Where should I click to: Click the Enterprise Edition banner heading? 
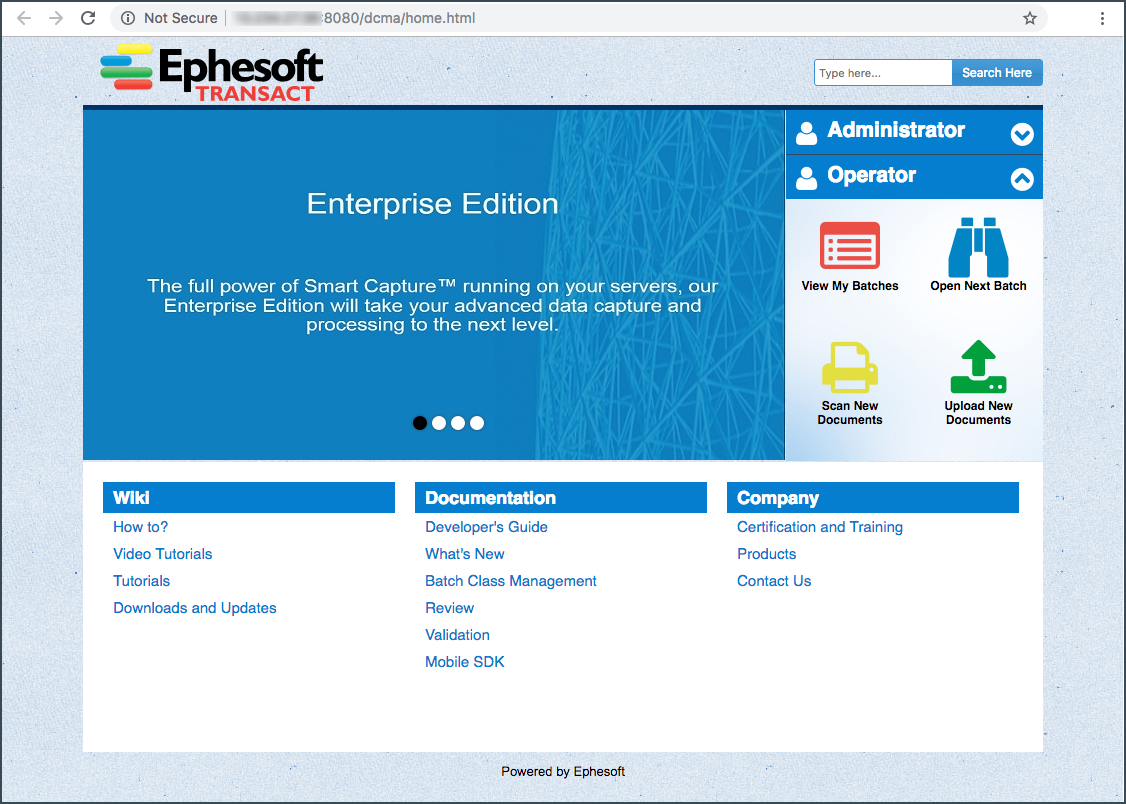(x=432, y=204)
